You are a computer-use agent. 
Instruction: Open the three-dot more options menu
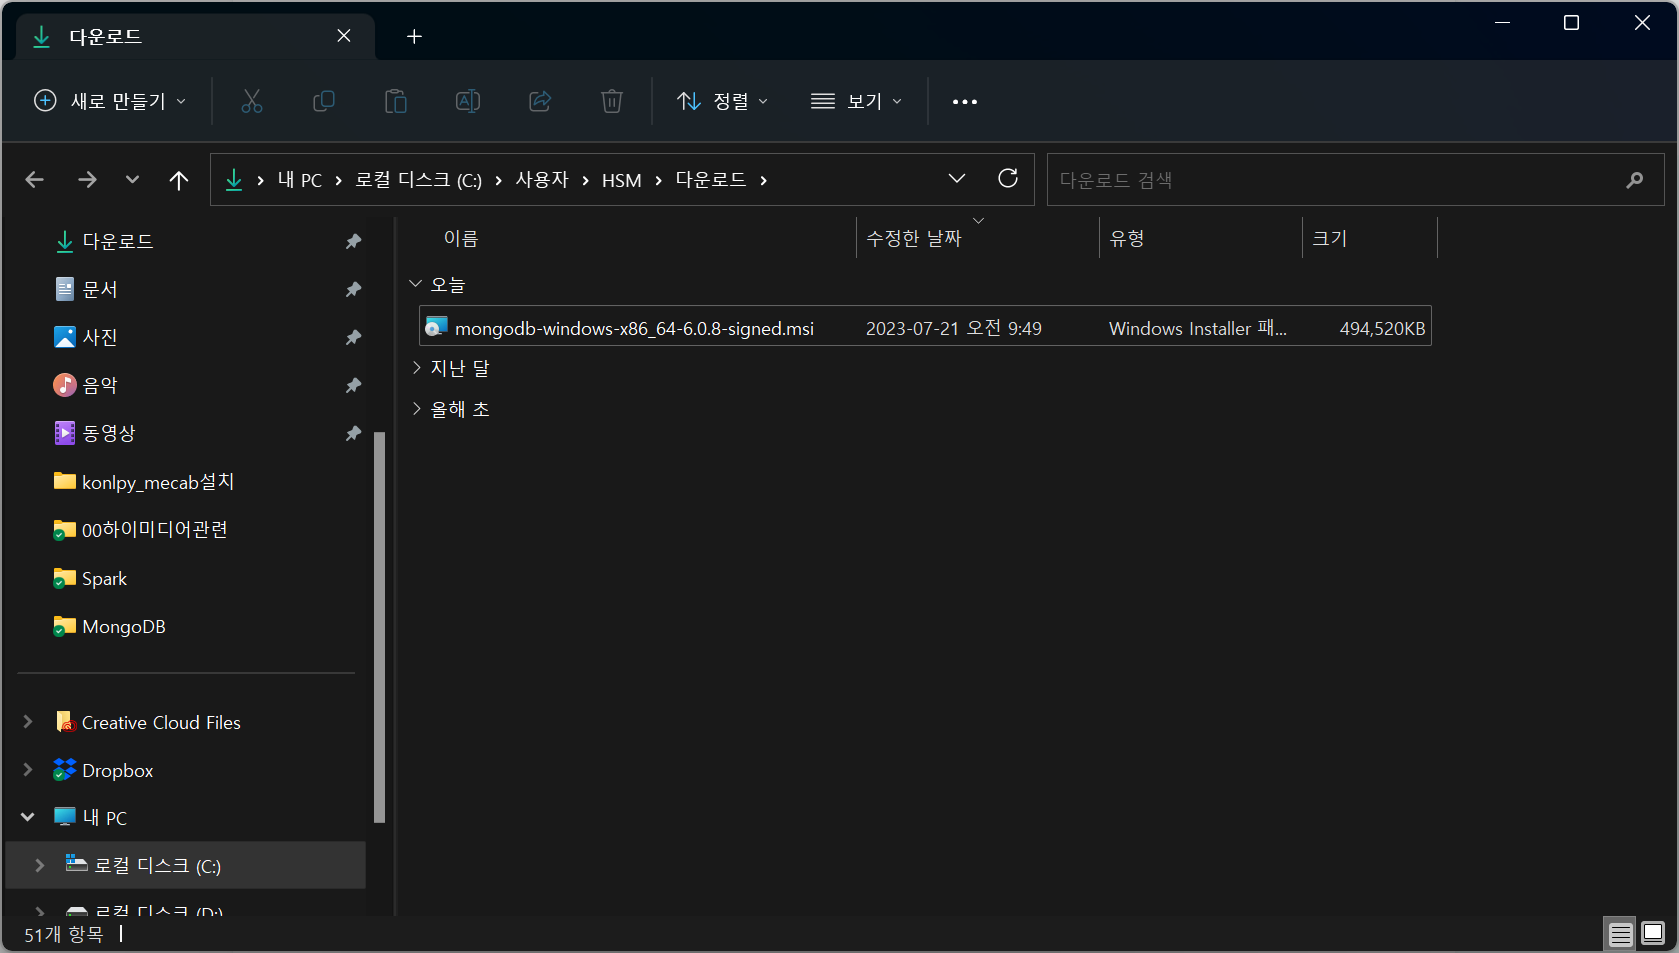pos(964,101)
